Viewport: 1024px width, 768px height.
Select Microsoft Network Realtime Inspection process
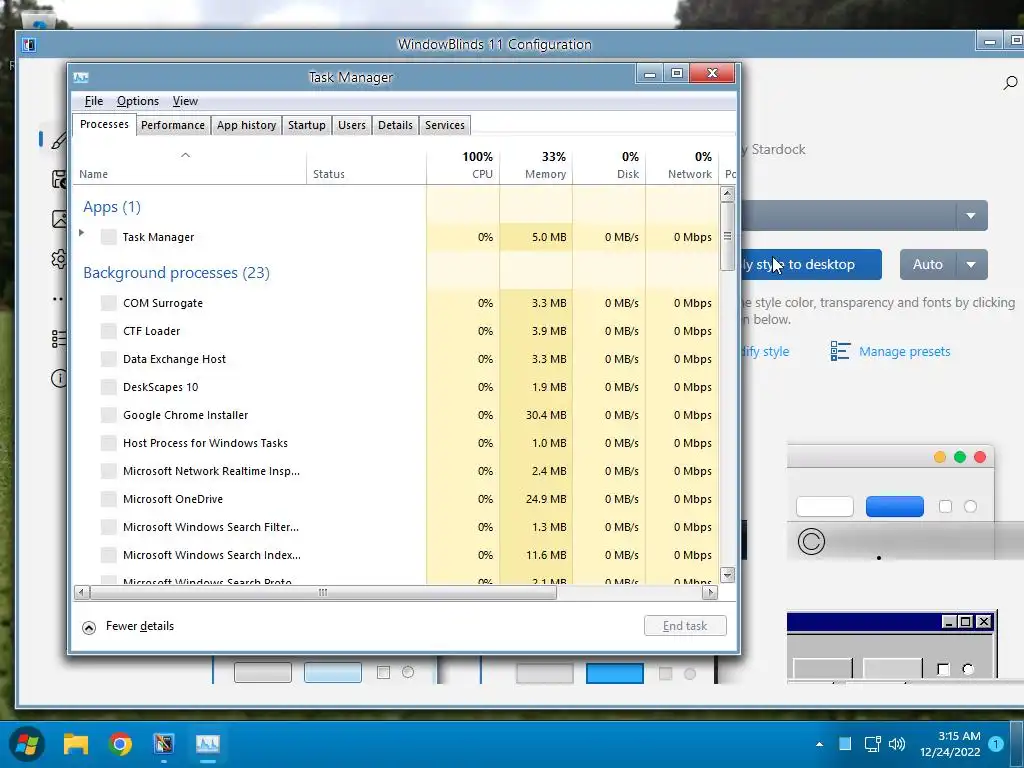point(395,471)
